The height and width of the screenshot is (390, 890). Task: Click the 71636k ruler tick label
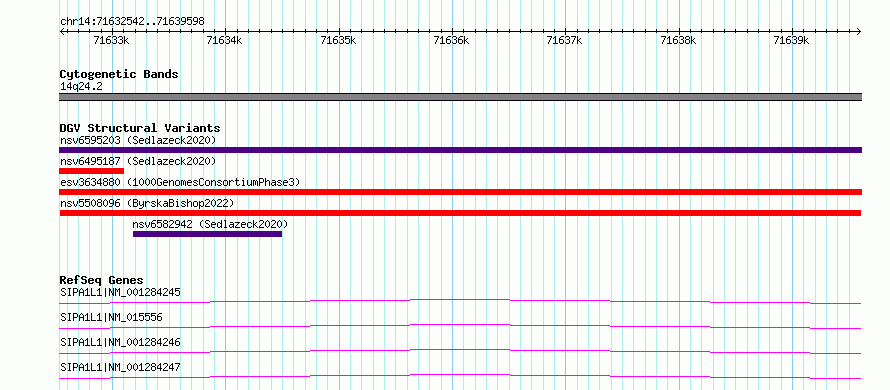pyautogui.click(x=451, y=40)
